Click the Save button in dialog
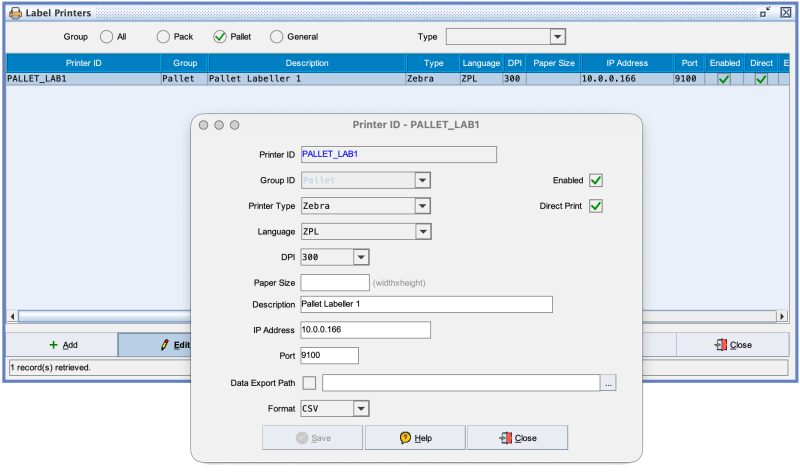The height and width of the screenshot is (476, 800). [312, 438]
